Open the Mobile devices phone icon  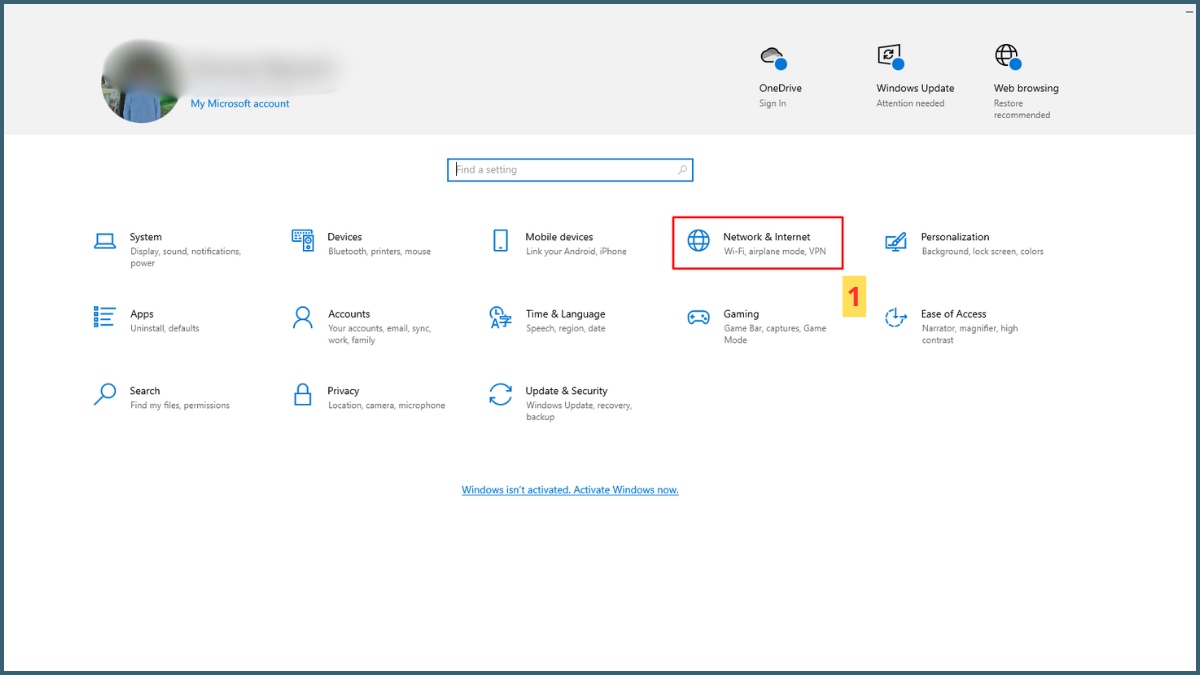point(500,241)
